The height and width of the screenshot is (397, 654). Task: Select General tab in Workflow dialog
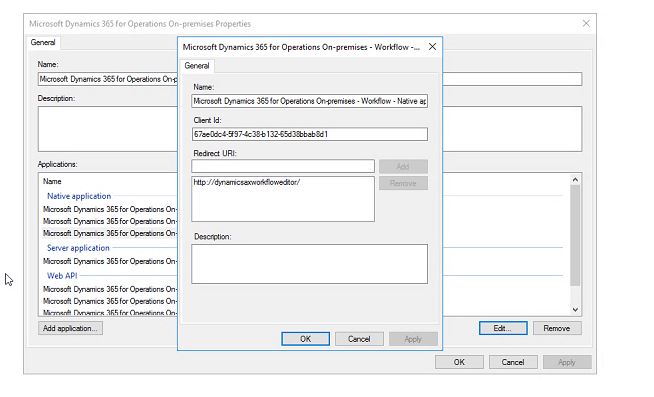coord(197,65)
